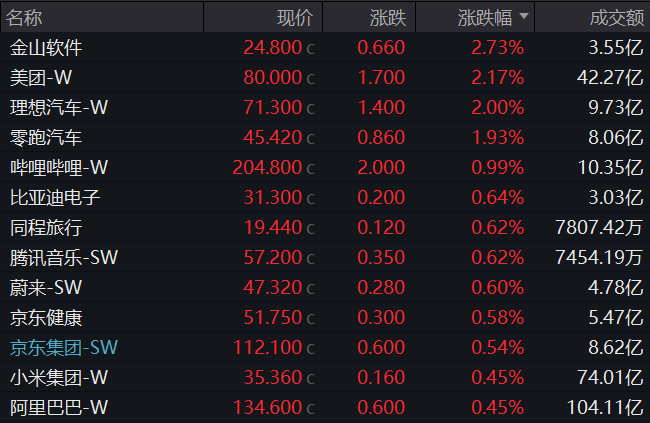Click the sort arrow beside 涨跌幅
The width and height of the screenshot is (650, 423).
coord(525,18)
